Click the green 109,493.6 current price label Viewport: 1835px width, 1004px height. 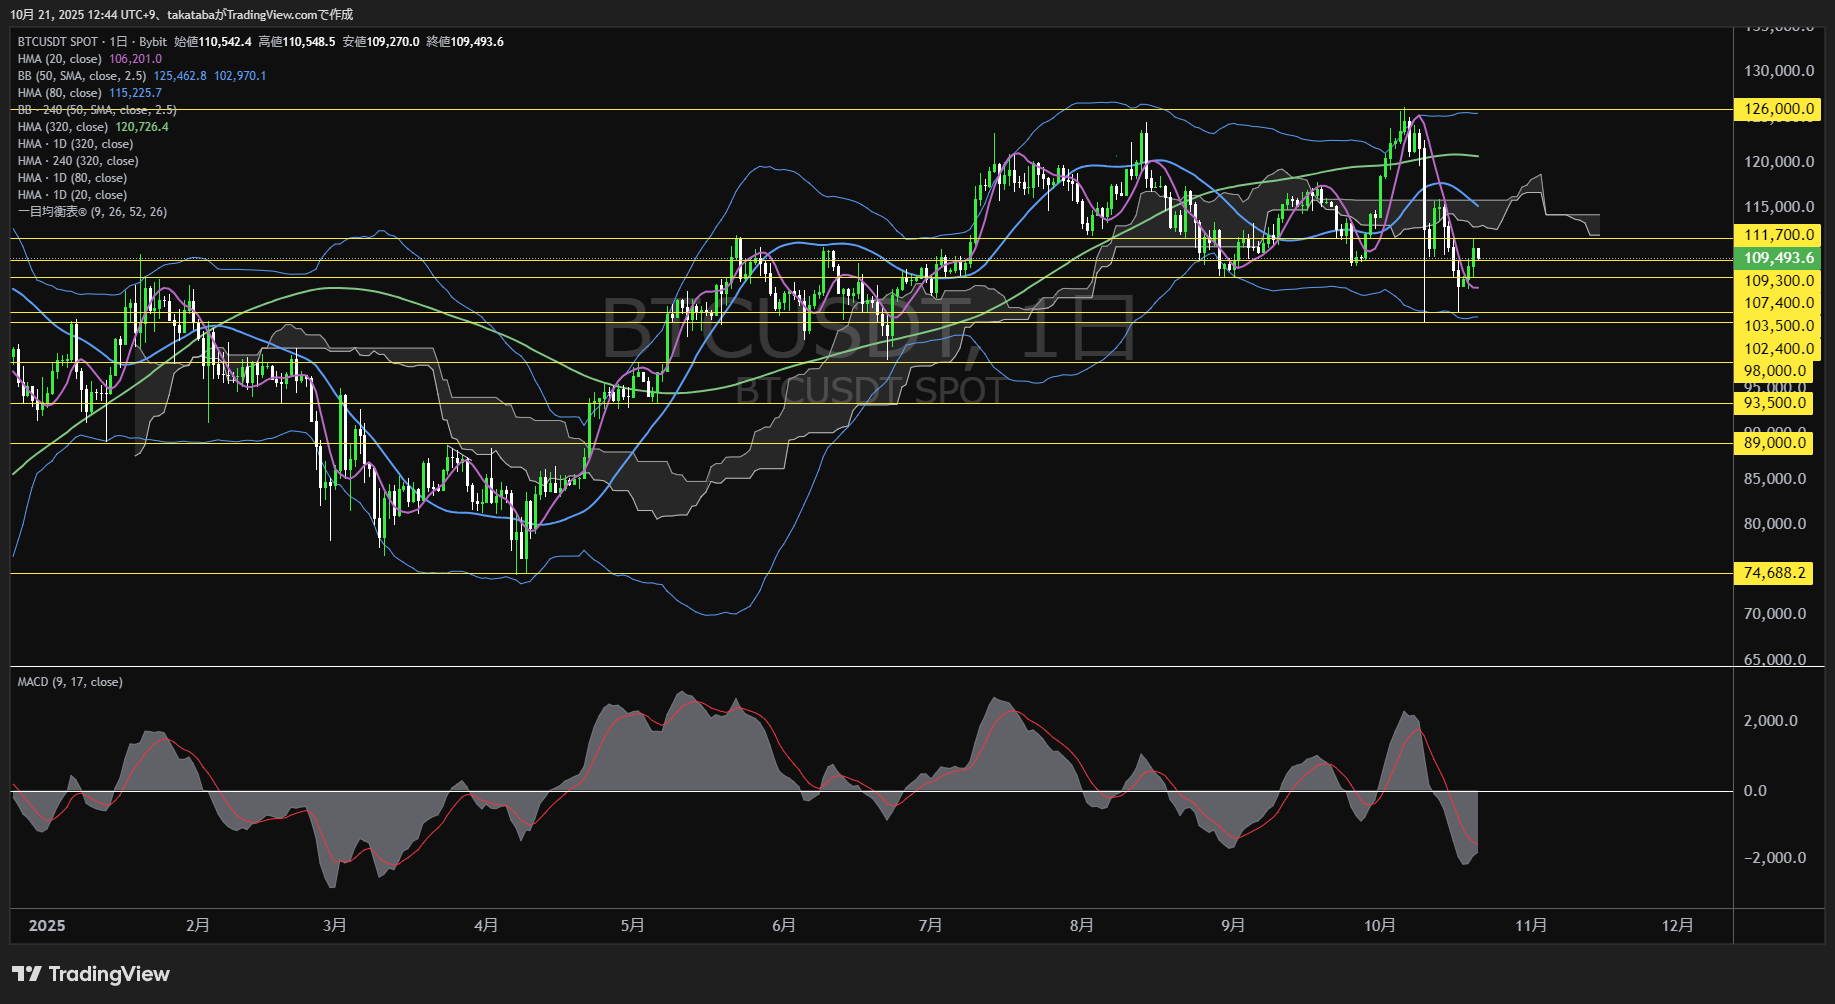tap(1777, 258)
